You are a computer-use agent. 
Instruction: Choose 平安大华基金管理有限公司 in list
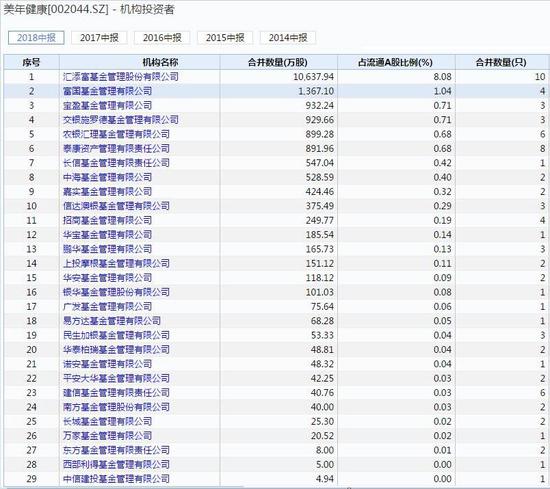(x=116, y=379)
